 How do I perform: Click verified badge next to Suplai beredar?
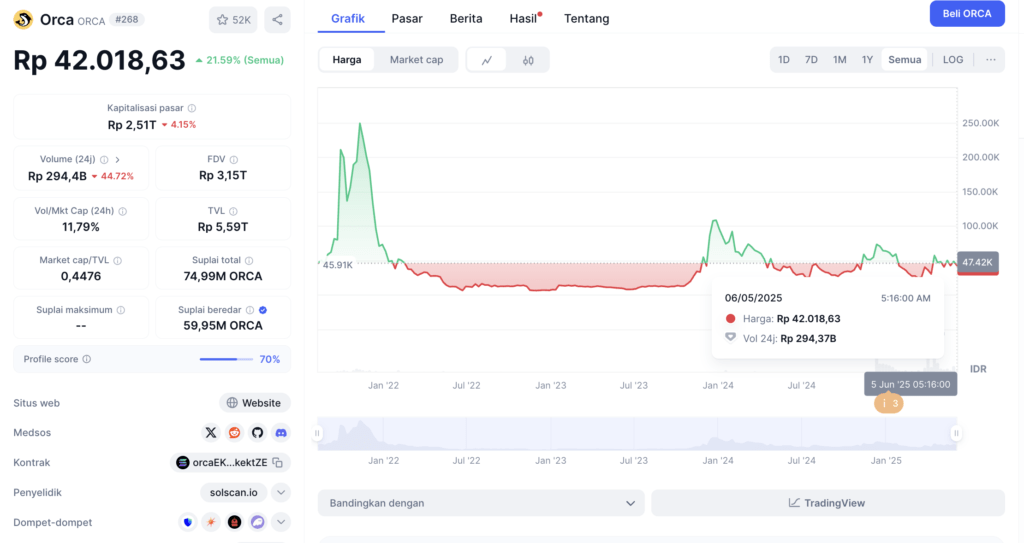click(x=263, y=310)
